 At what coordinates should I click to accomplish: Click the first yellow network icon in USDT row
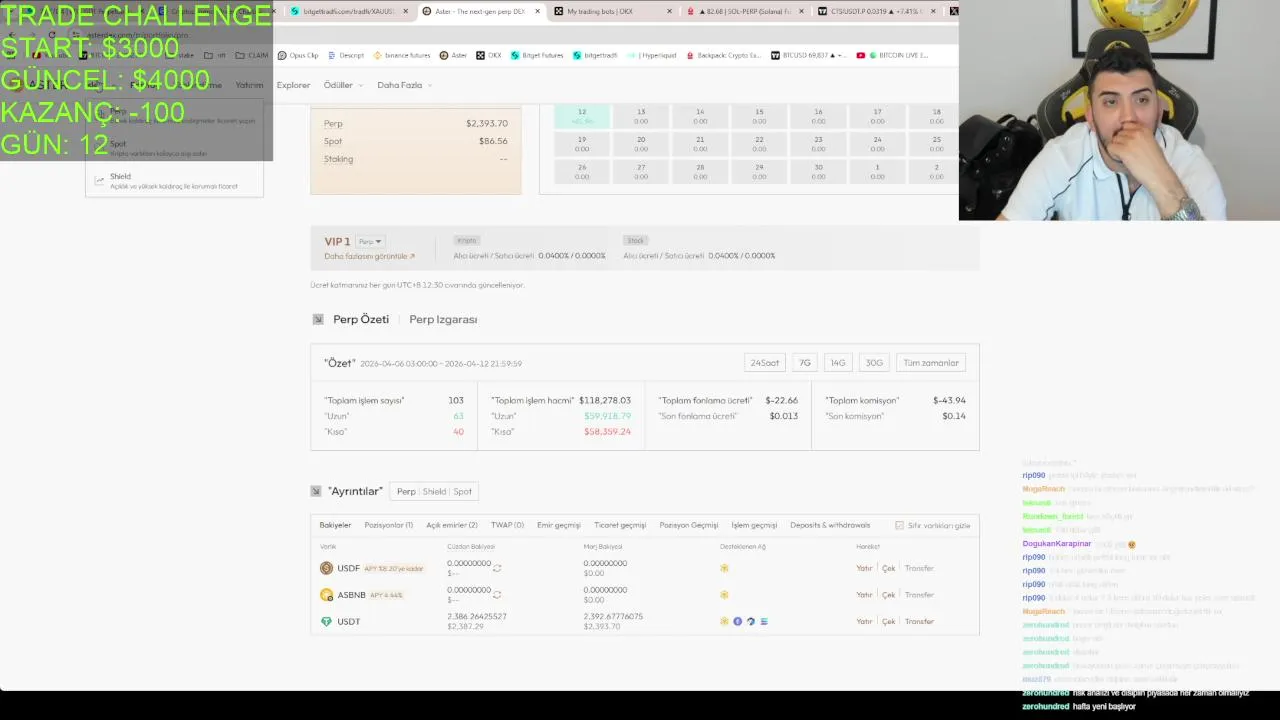[x=724, y=621]
